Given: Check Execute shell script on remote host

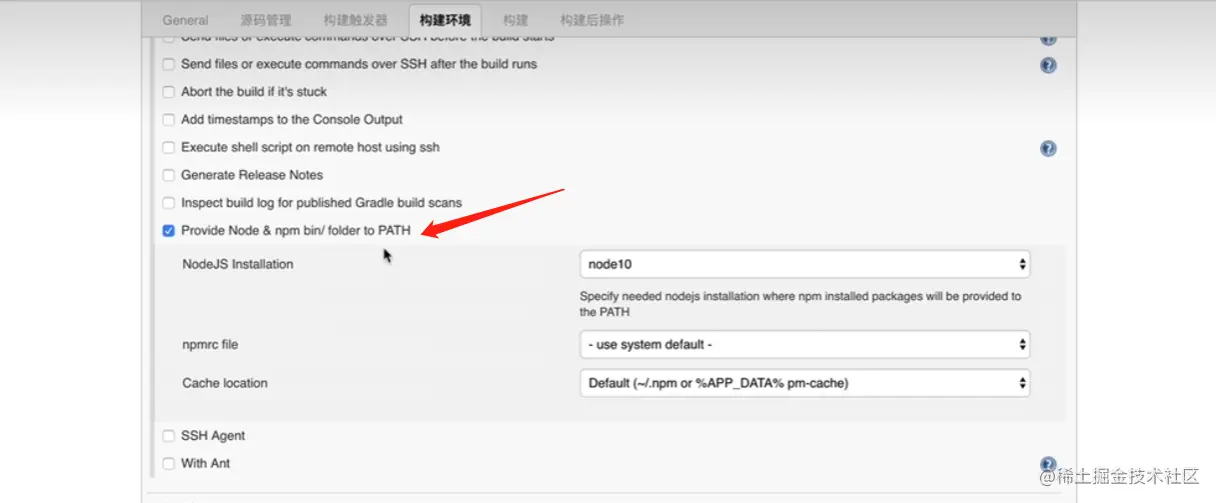Looking at the screenshot, I should click(x=169, y=148).
